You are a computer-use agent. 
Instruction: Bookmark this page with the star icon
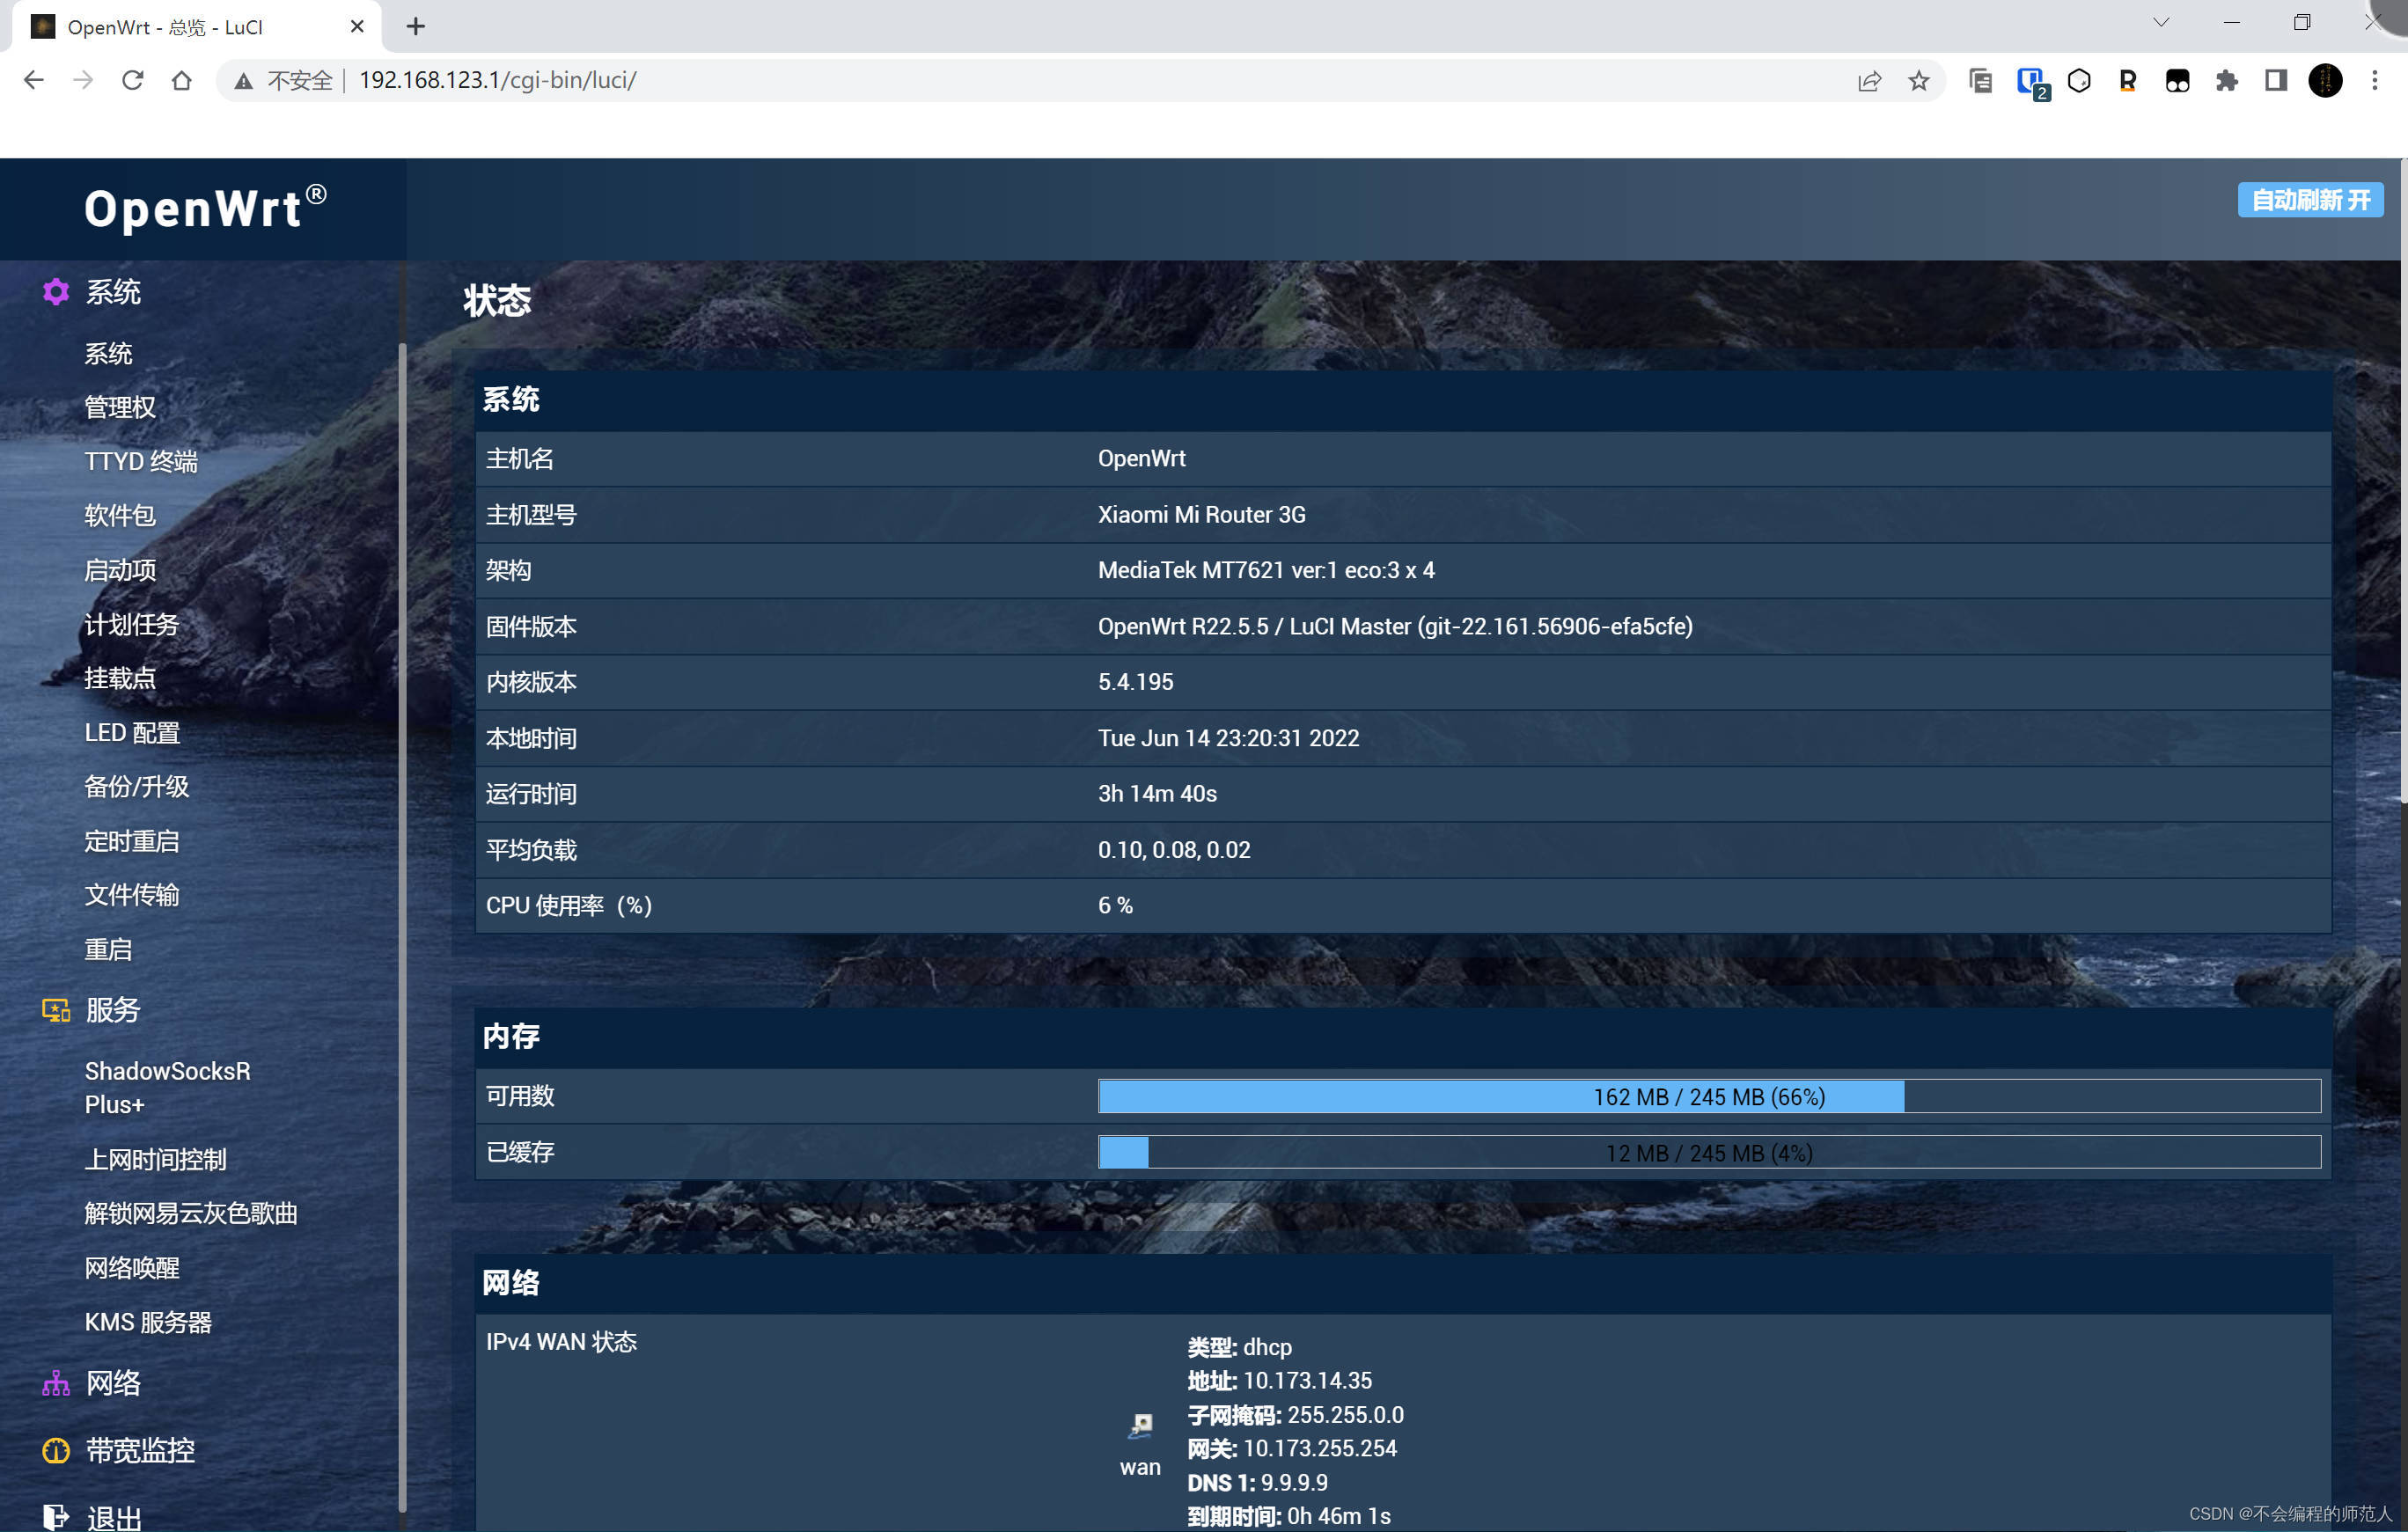tap(1918, 81)
